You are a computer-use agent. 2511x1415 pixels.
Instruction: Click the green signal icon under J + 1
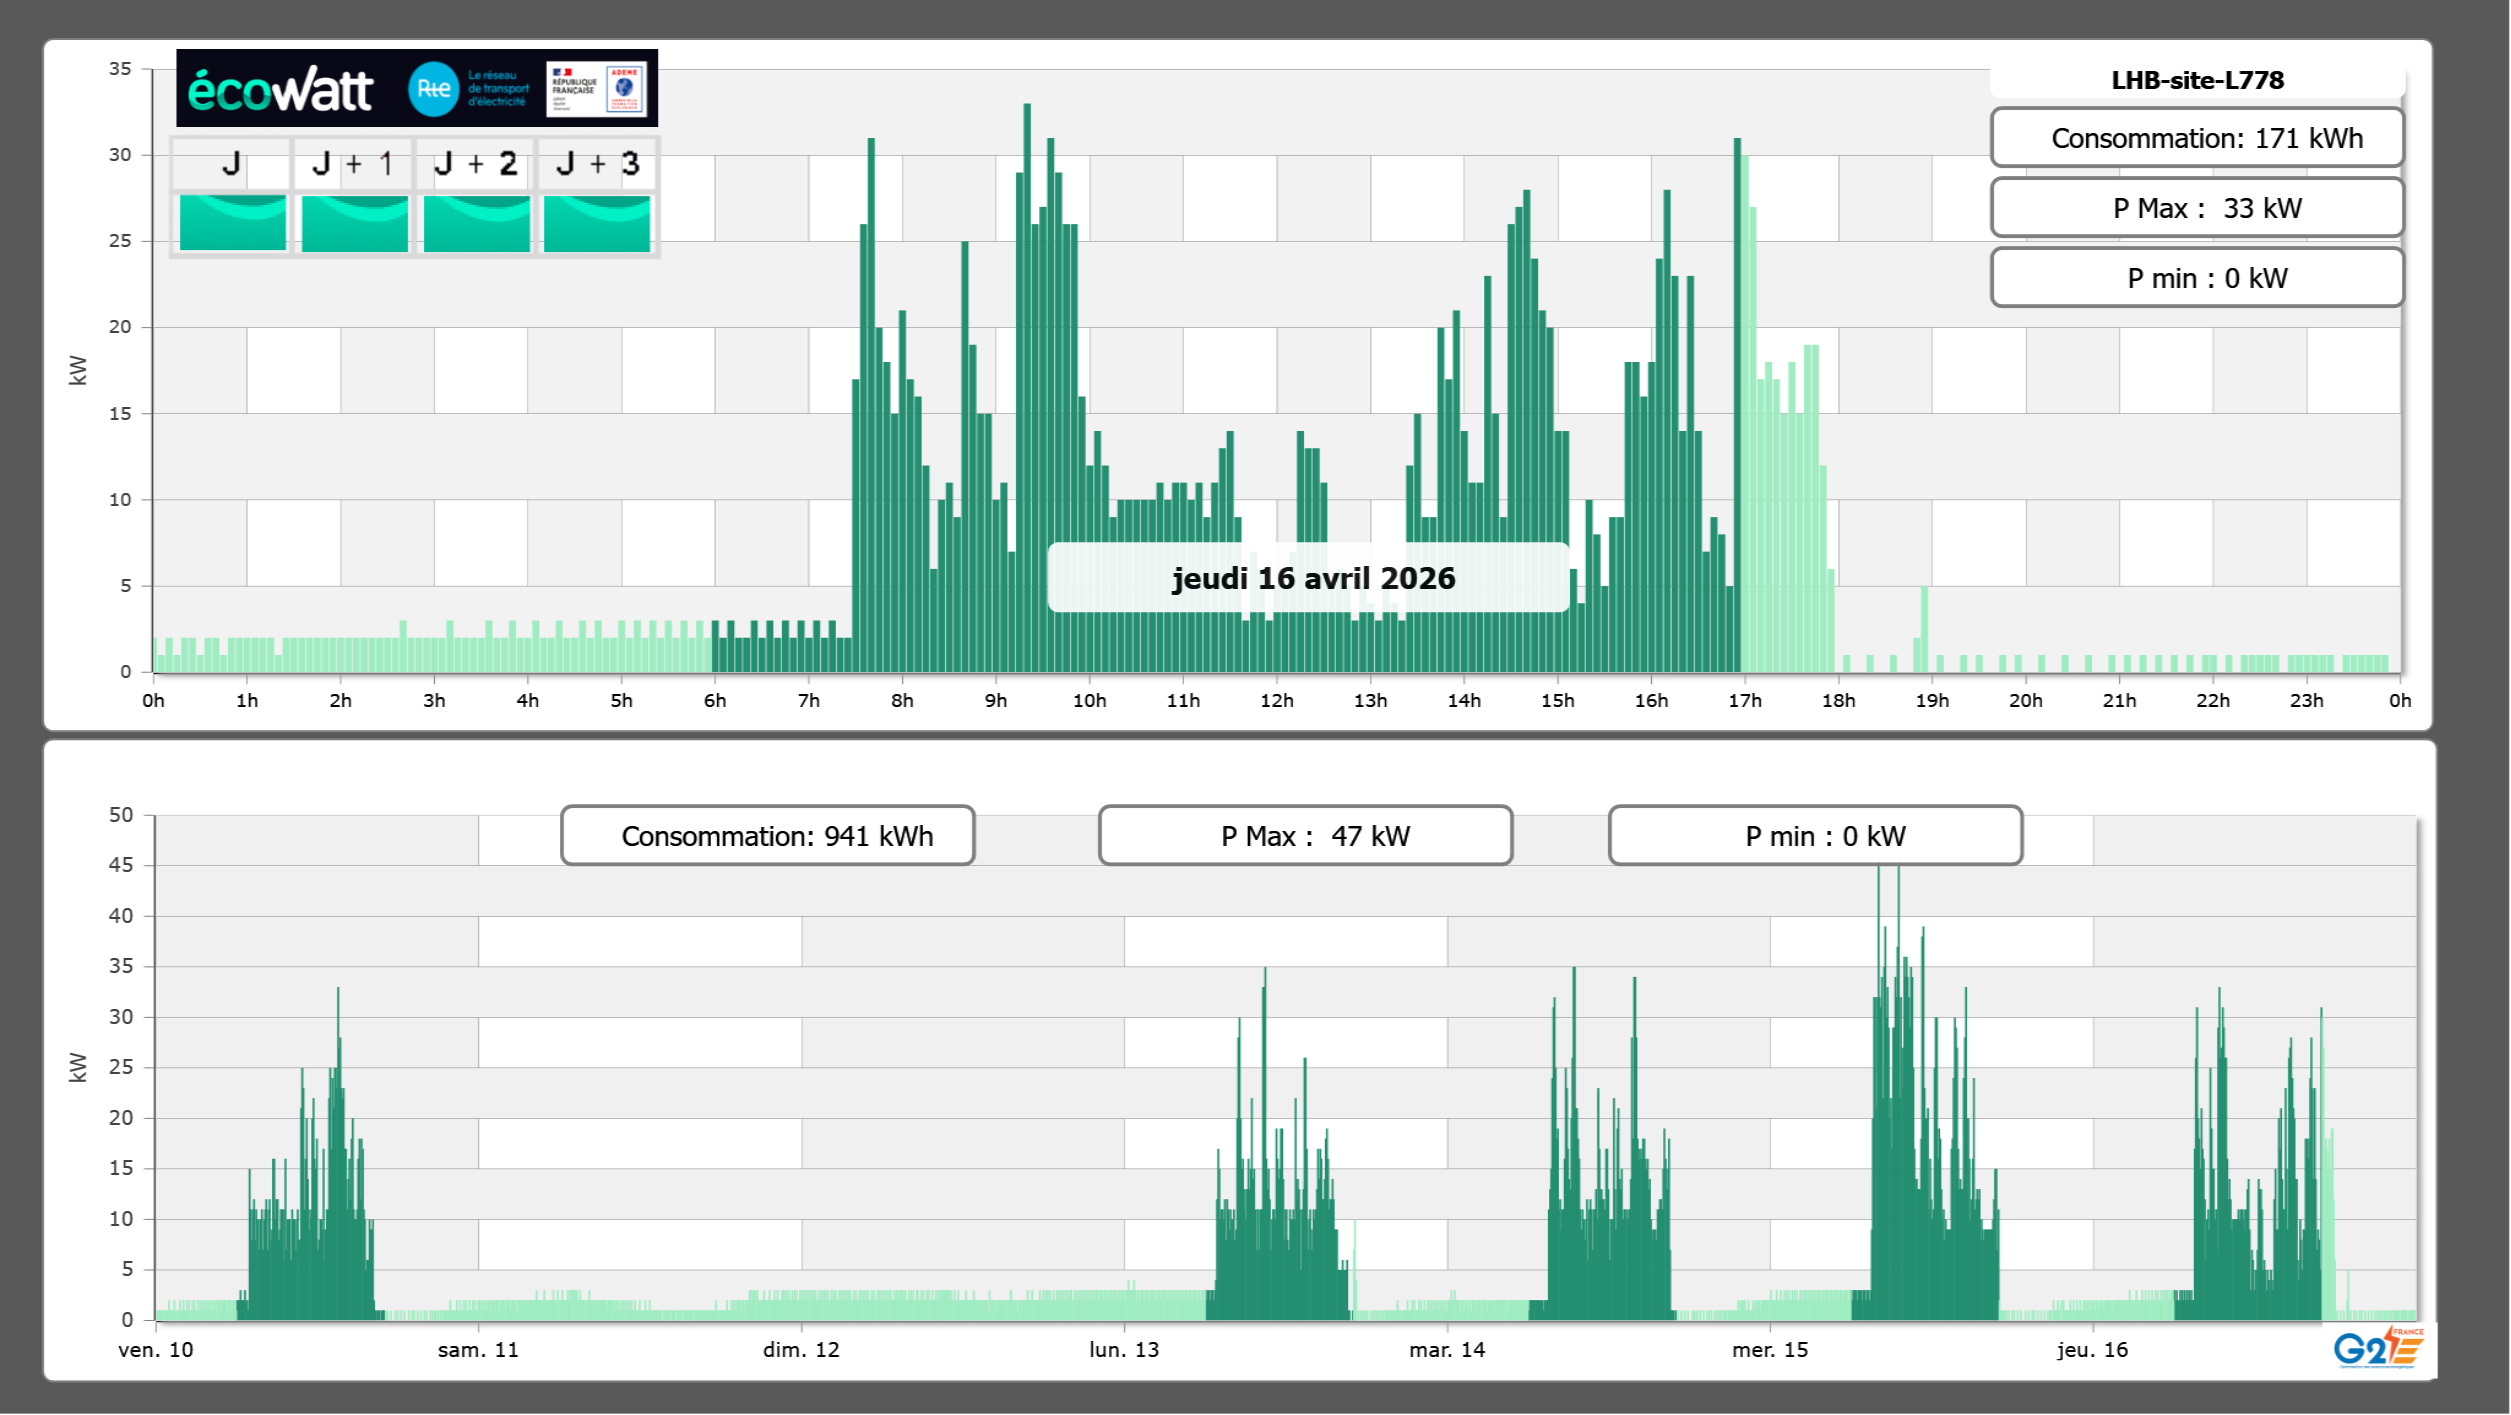point(355,223)
